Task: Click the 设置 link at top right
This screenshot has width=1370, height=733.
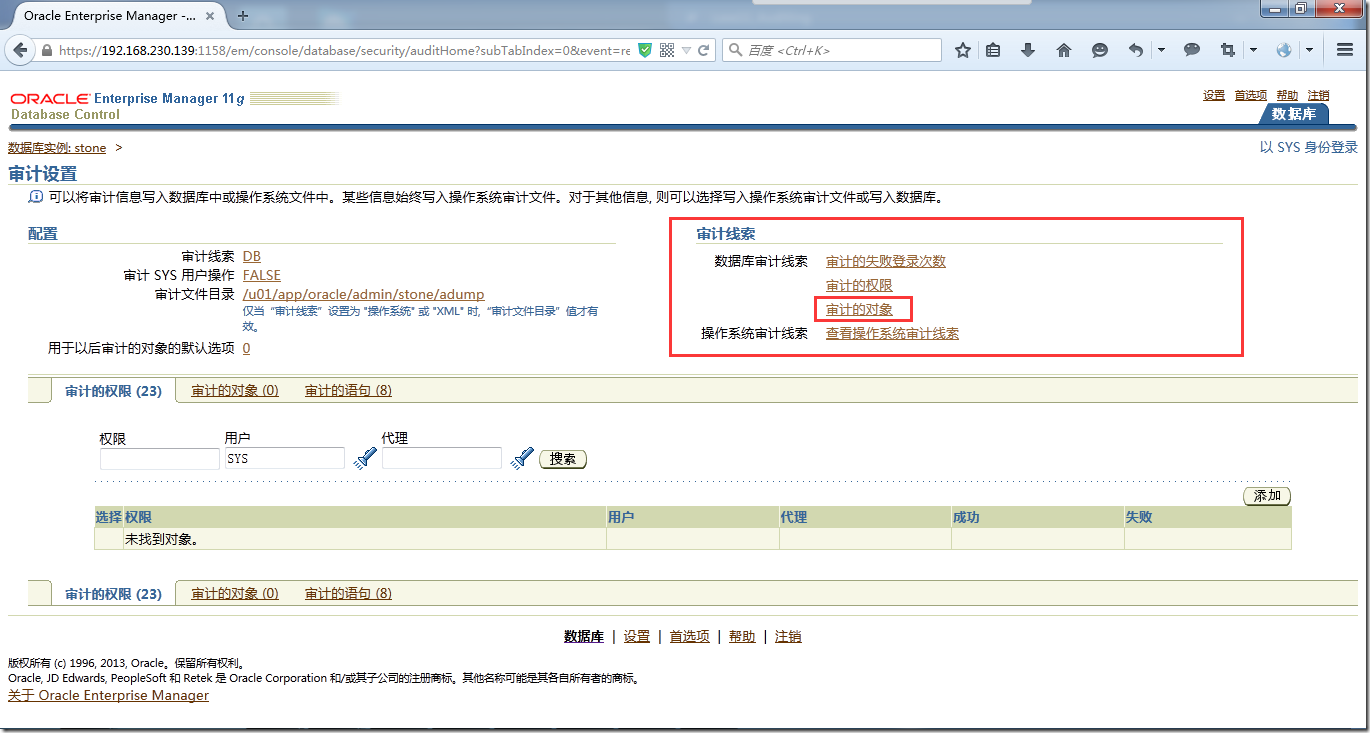Action: coord(1214,95)
